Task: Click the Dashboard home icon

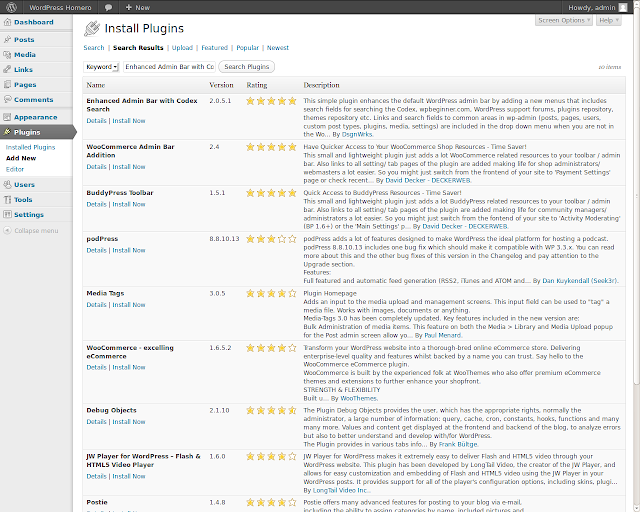Action: click(7, 22)
